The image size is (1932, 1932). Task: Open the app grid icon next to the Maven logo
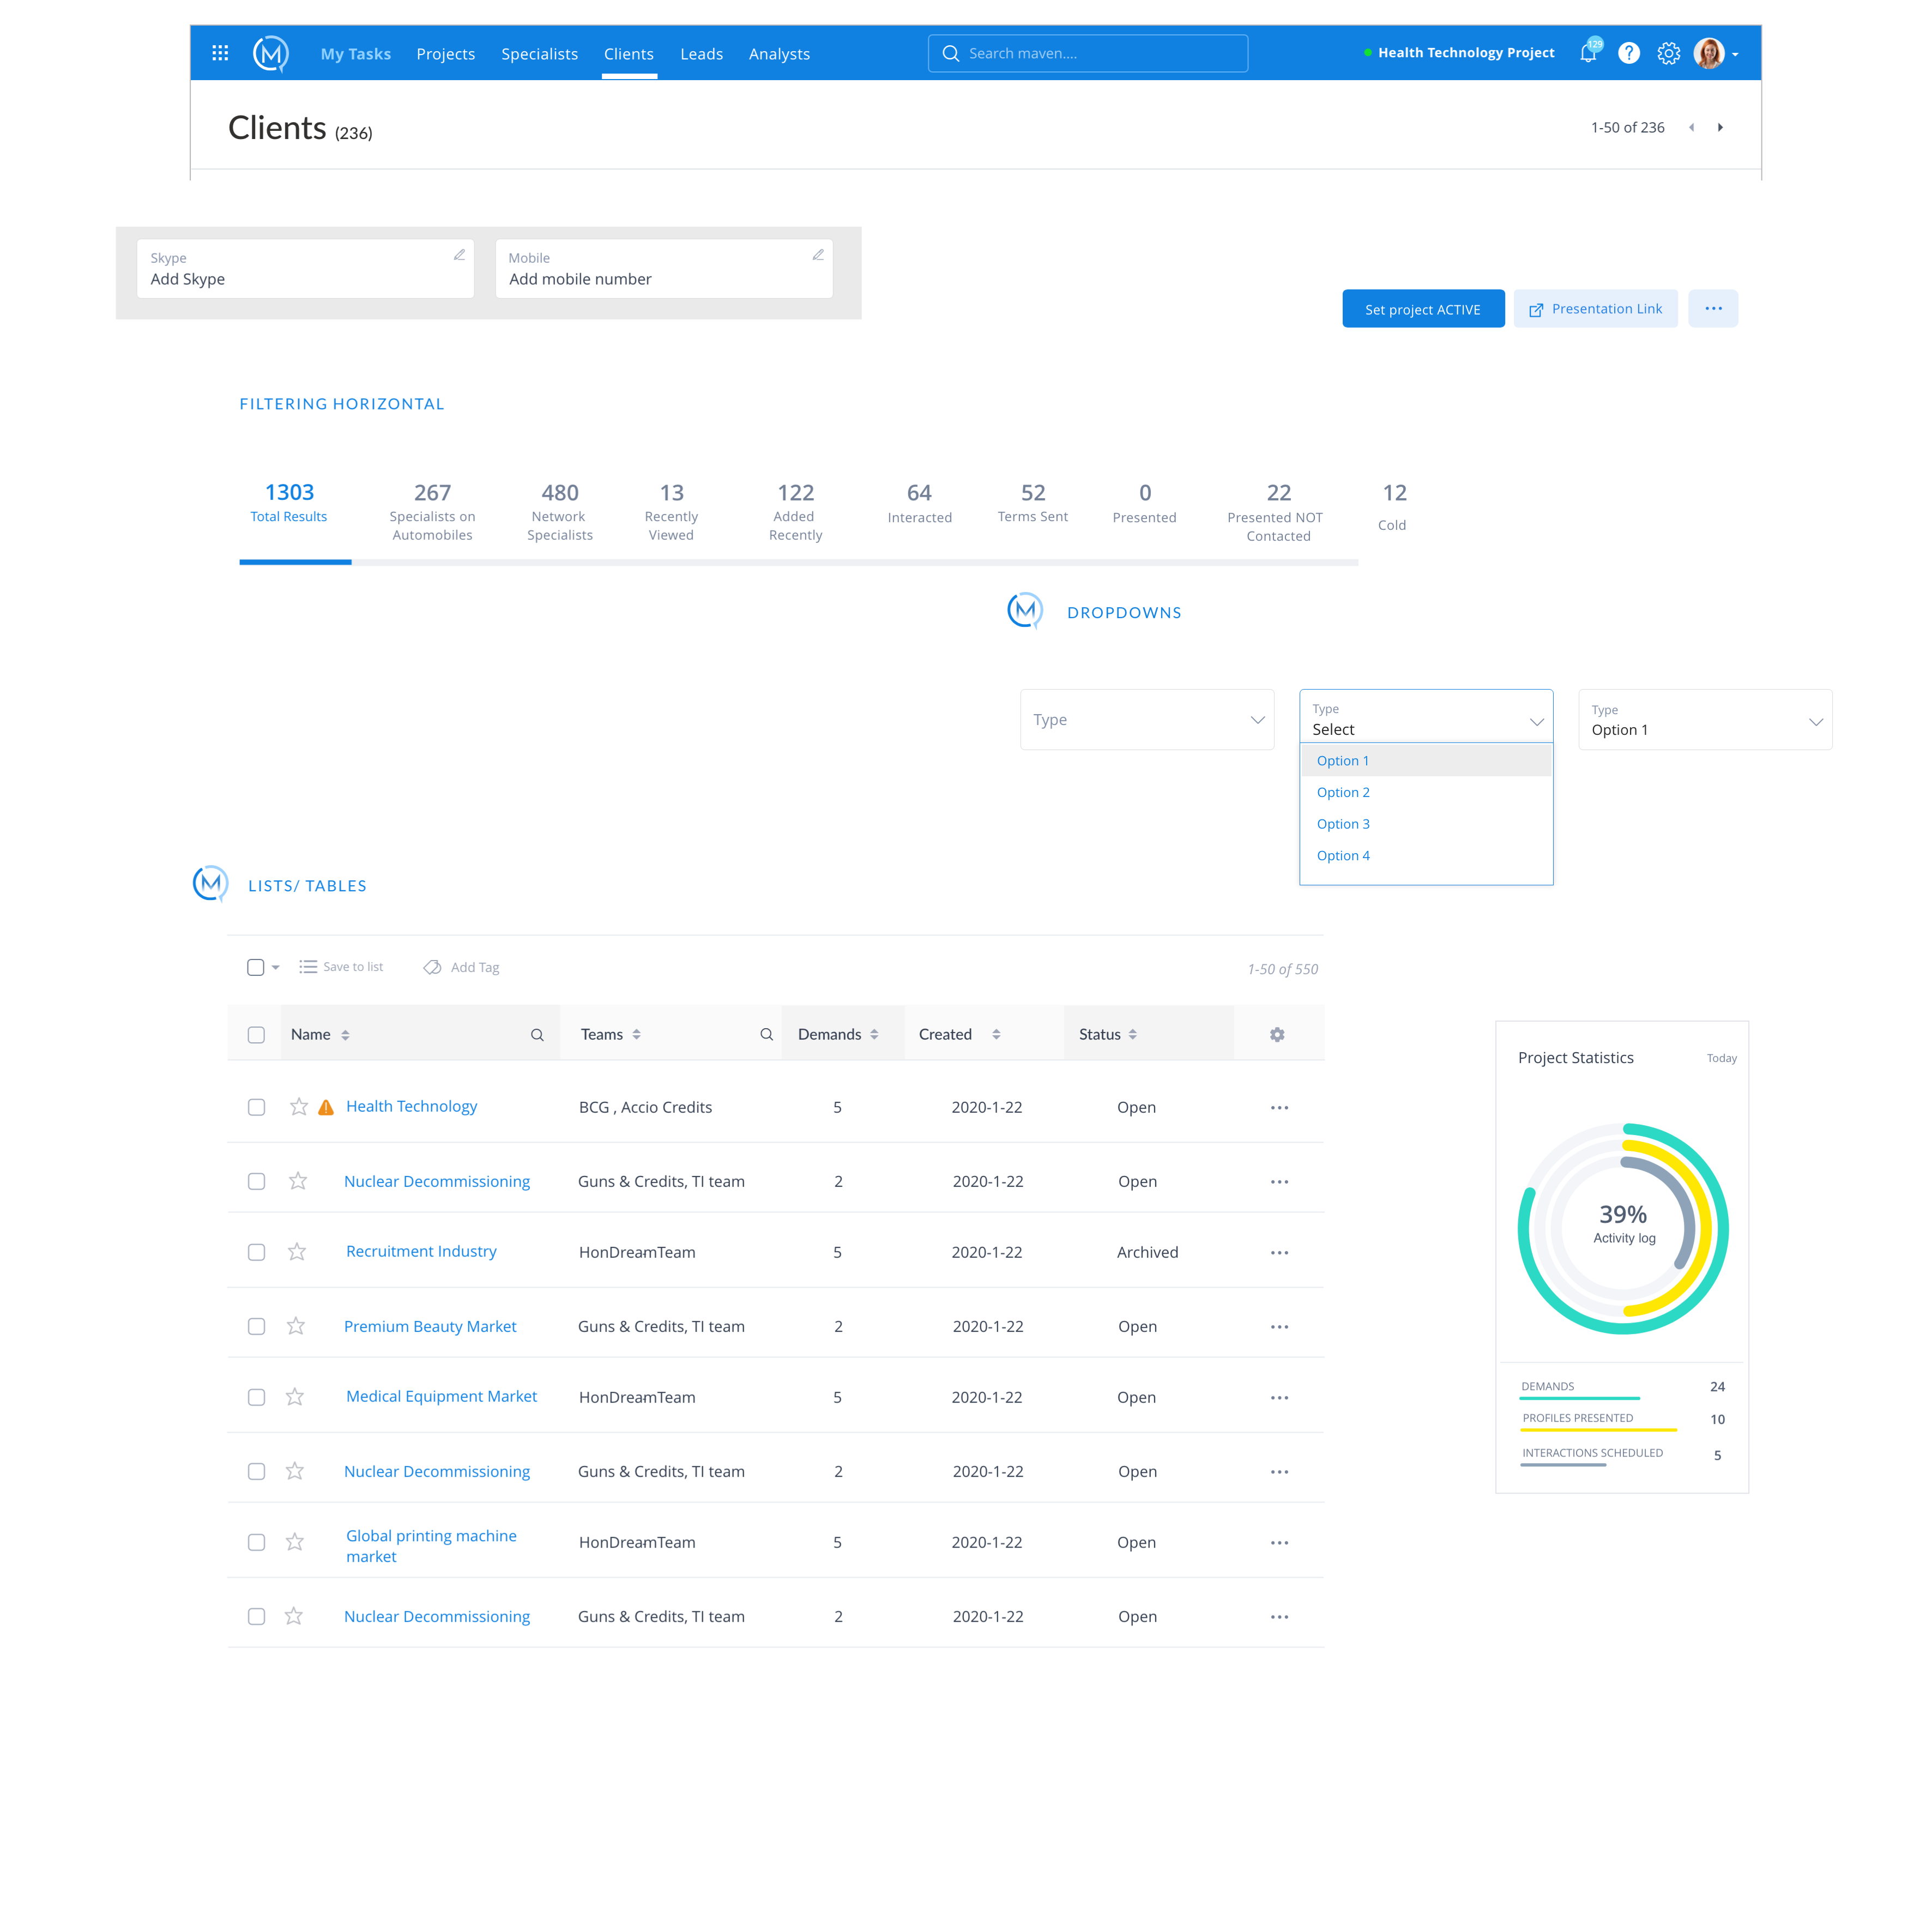pyautogui.click(x=220, y=53)
